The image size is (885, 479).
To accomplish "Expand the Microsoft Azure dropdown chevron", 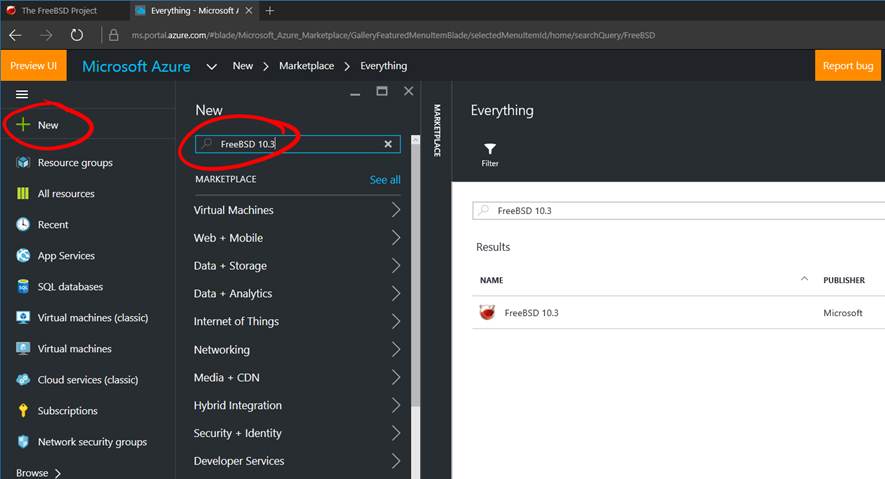I will (212, 67).
